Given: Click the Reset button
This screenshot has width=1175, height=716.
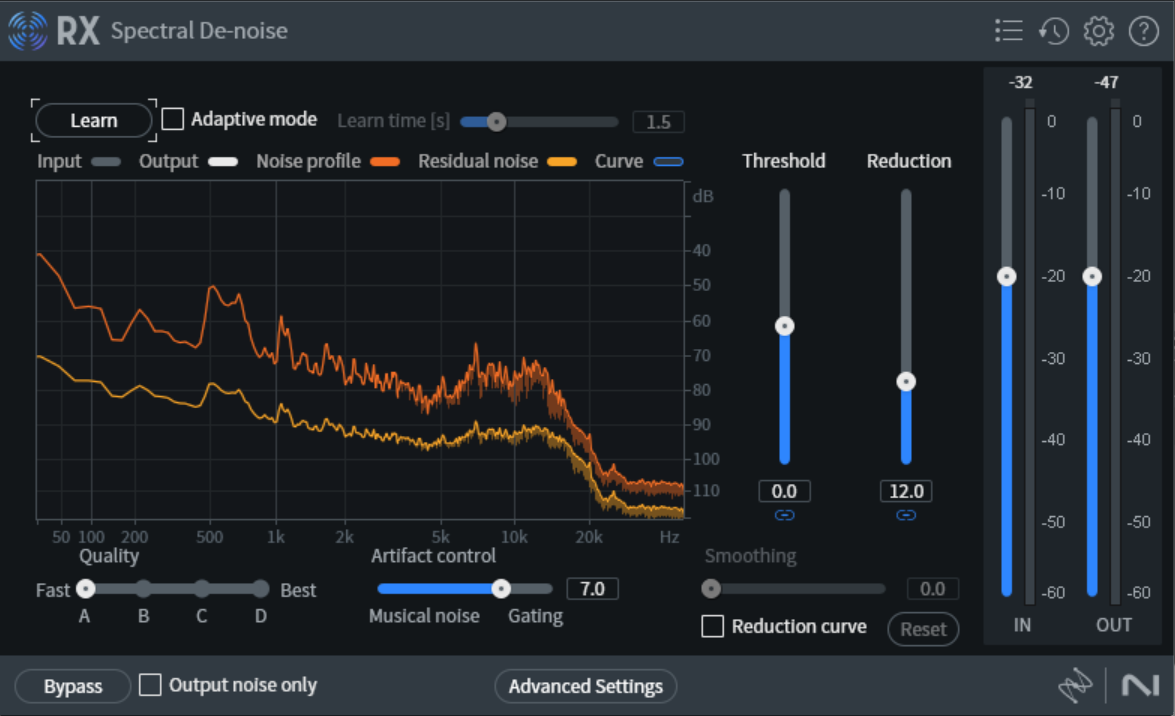Looking at the screenshot, I should point(923,629).
